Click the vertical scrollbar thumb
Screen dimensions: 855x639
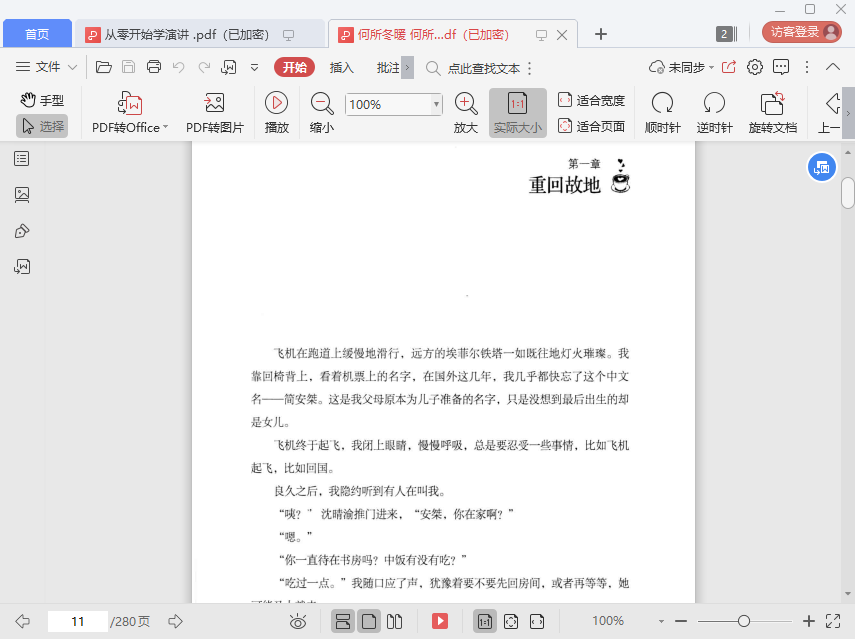tap(847, 194)
